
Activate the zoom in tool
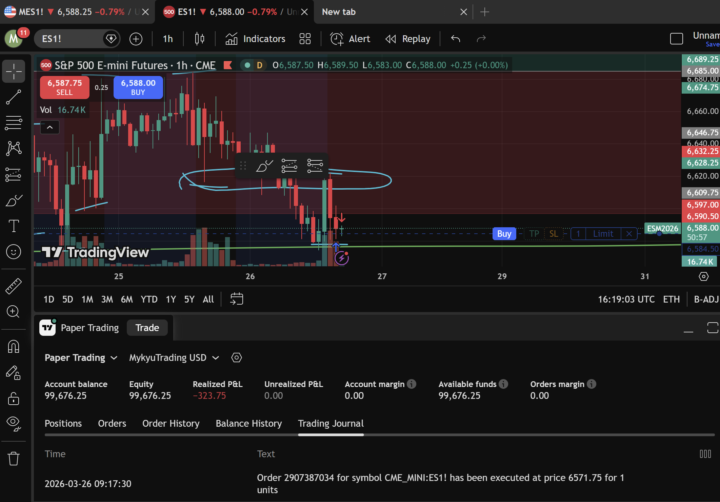click(x=14, y=311)
